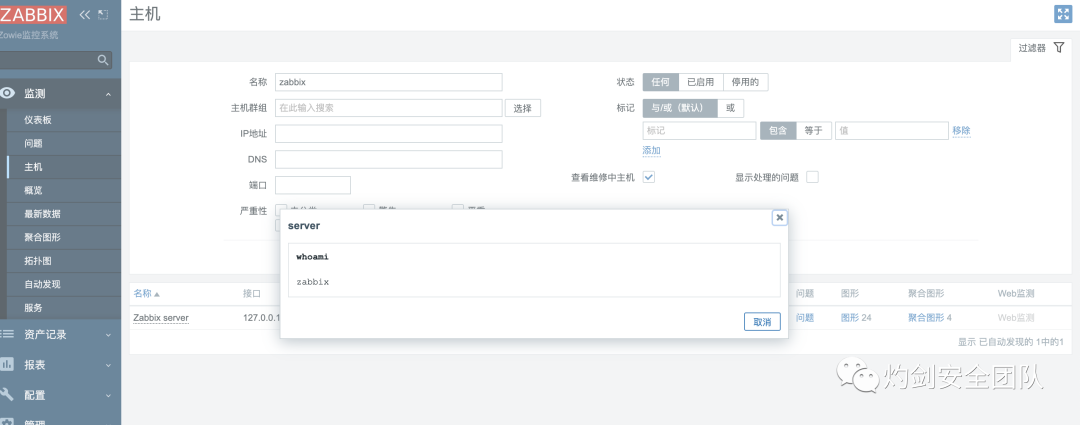
Task: Click the sidebar search box
Action: (55, 60)
